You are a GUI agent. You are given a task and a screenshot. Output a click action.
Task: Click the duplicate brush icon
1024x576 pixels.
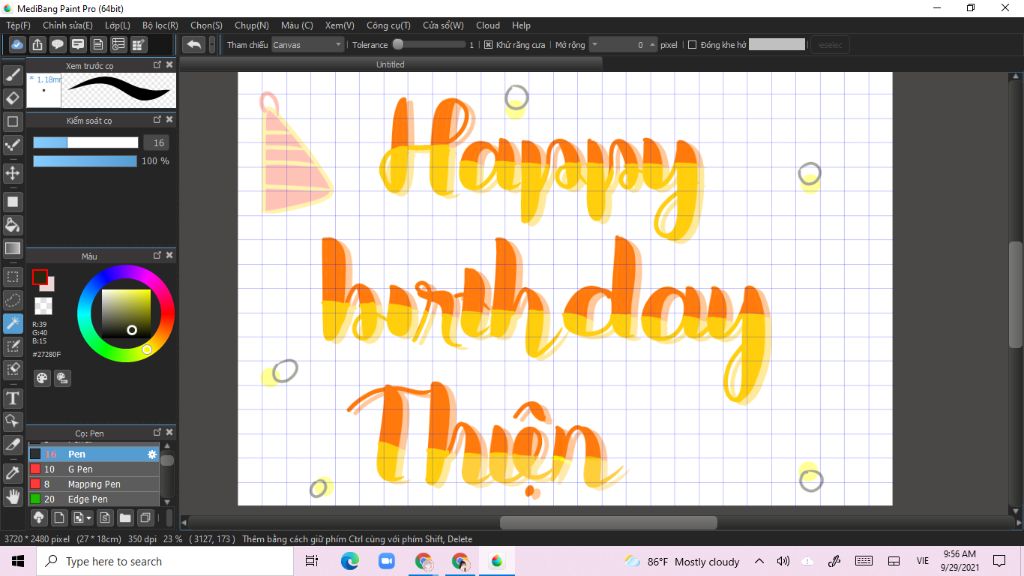146,518
